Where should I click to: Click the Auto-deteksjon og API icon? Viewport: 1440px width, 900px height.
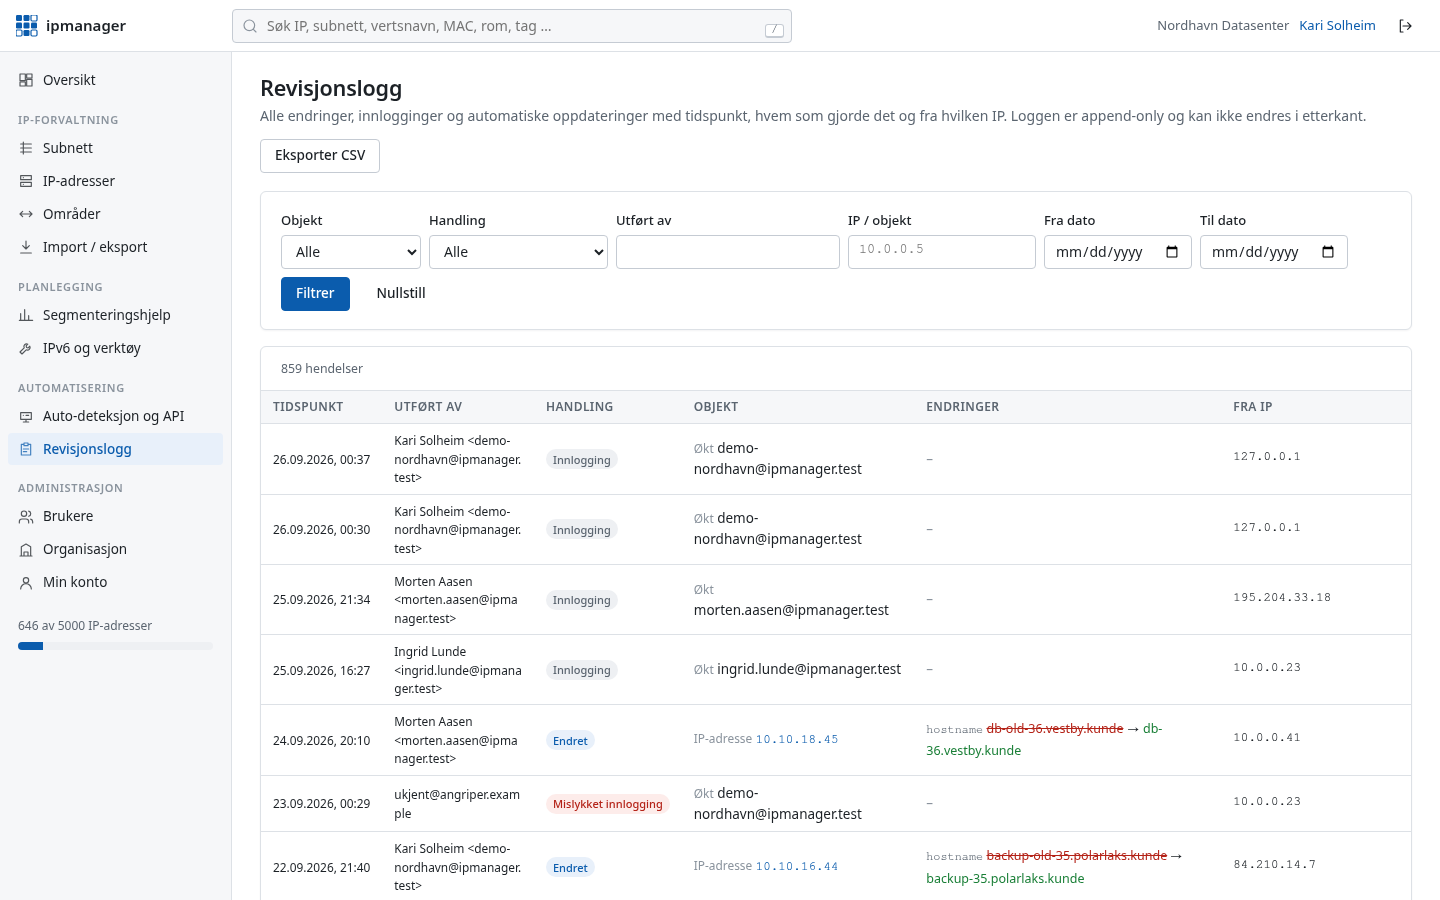(26, 416)
